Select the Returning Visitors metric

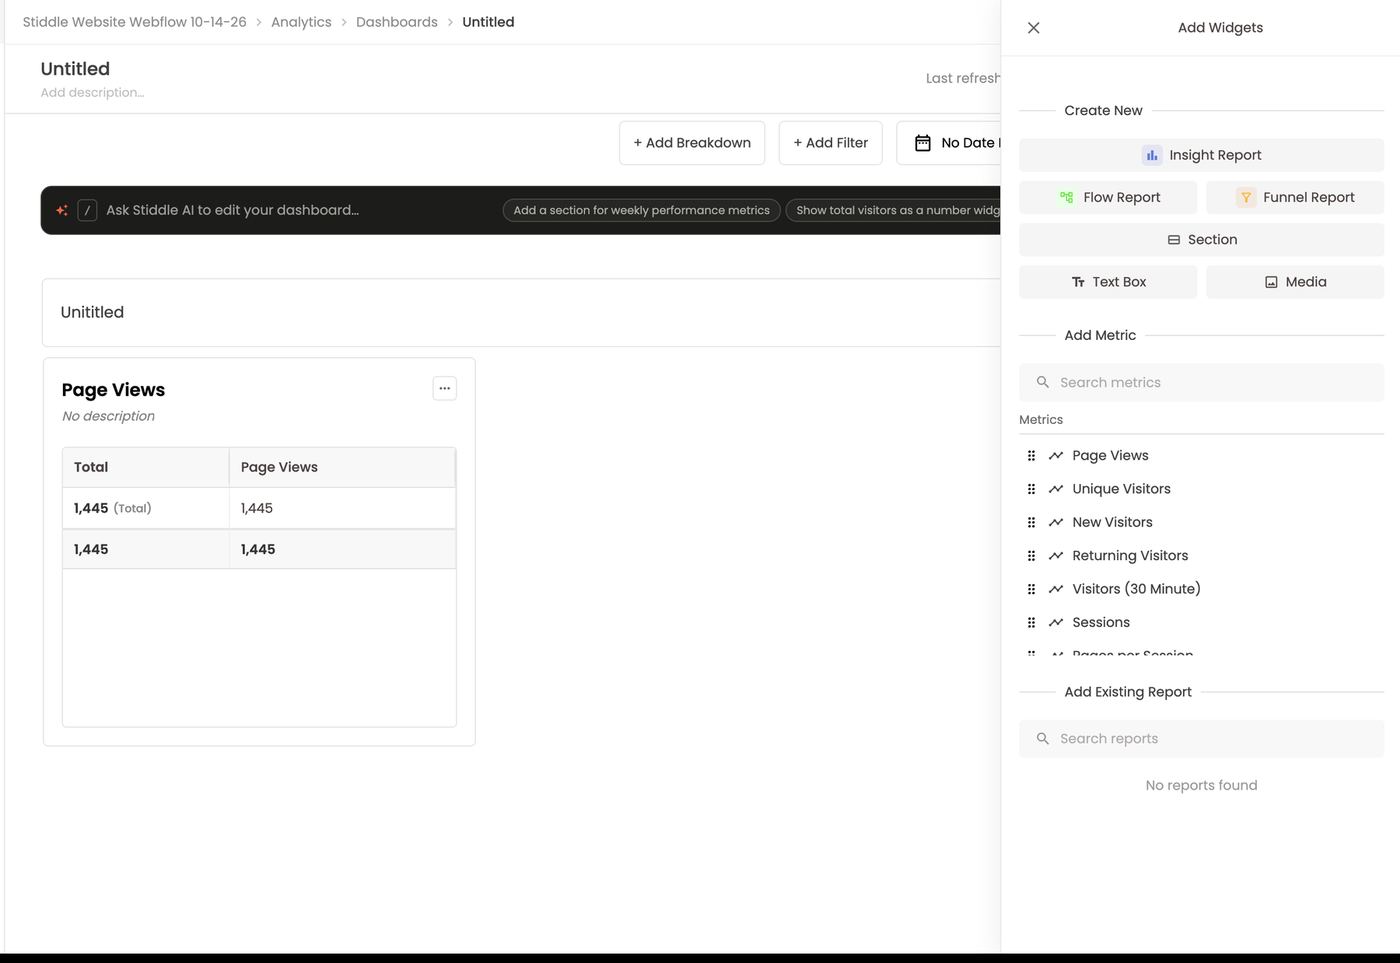point(1130,555)
